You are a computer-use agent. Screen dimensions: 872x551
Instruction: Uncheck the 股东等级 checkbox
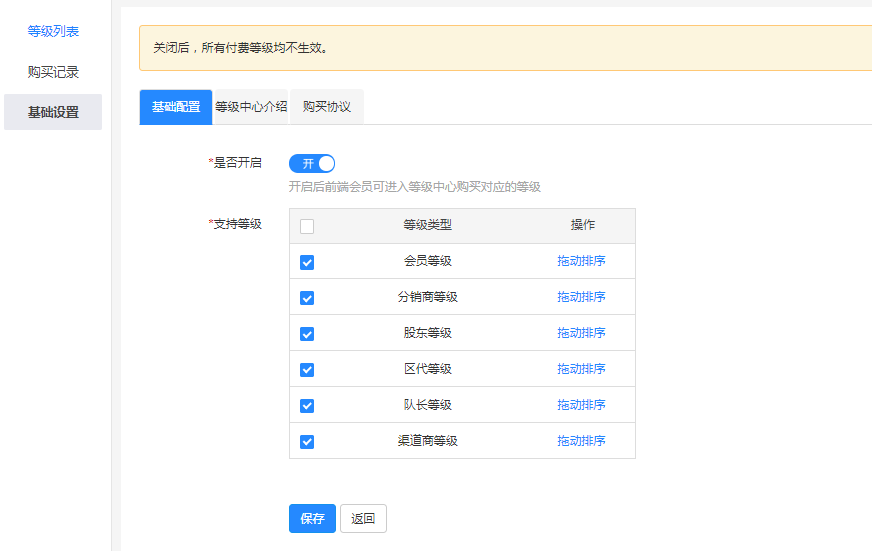(x=307, y=334)
